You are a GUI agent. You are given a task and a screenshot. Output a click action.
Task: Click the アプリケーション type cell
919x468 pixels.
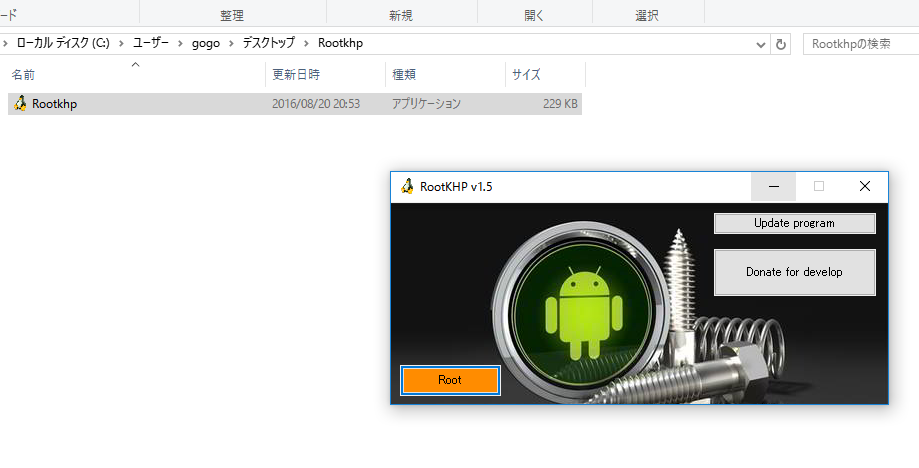click(426, 104)
